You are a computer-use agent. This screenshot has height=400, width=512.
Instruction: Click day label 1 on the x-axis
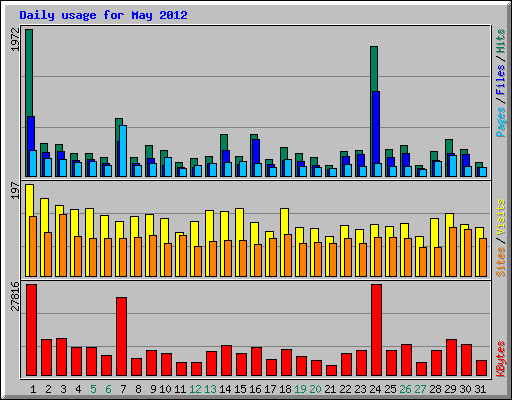click(33, 389)
